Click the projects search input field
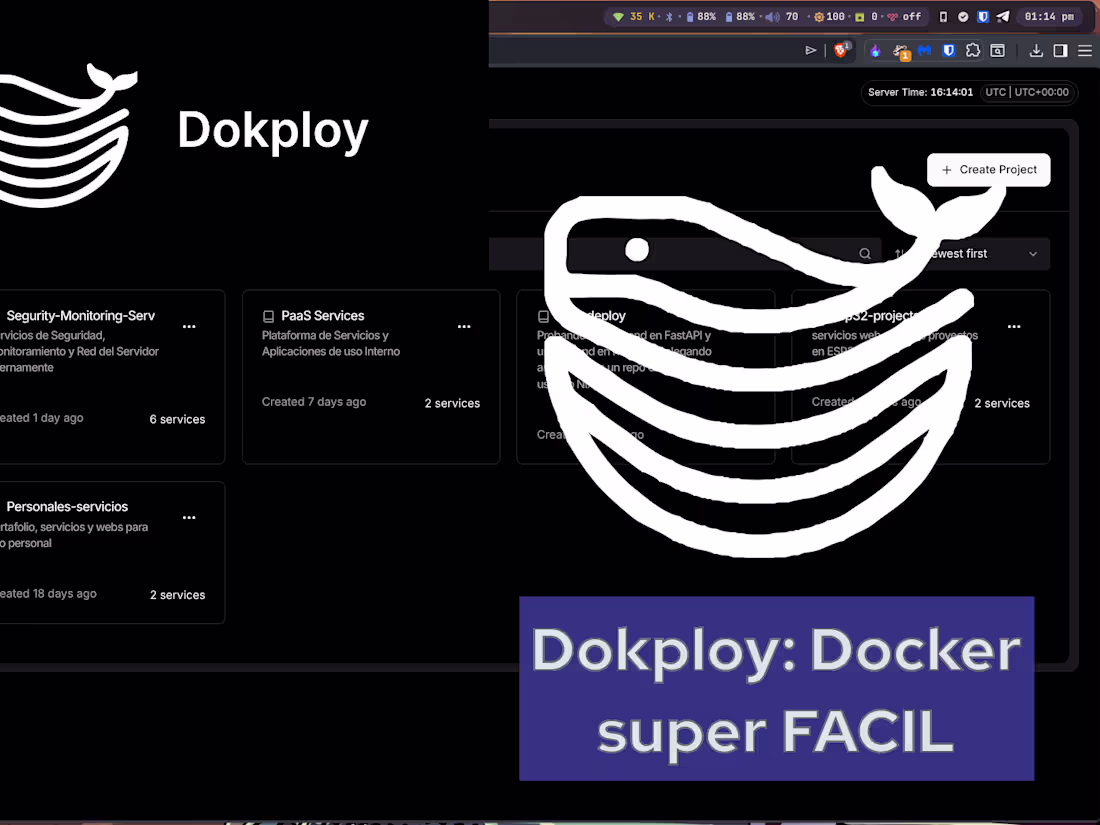 click(684, 253)
